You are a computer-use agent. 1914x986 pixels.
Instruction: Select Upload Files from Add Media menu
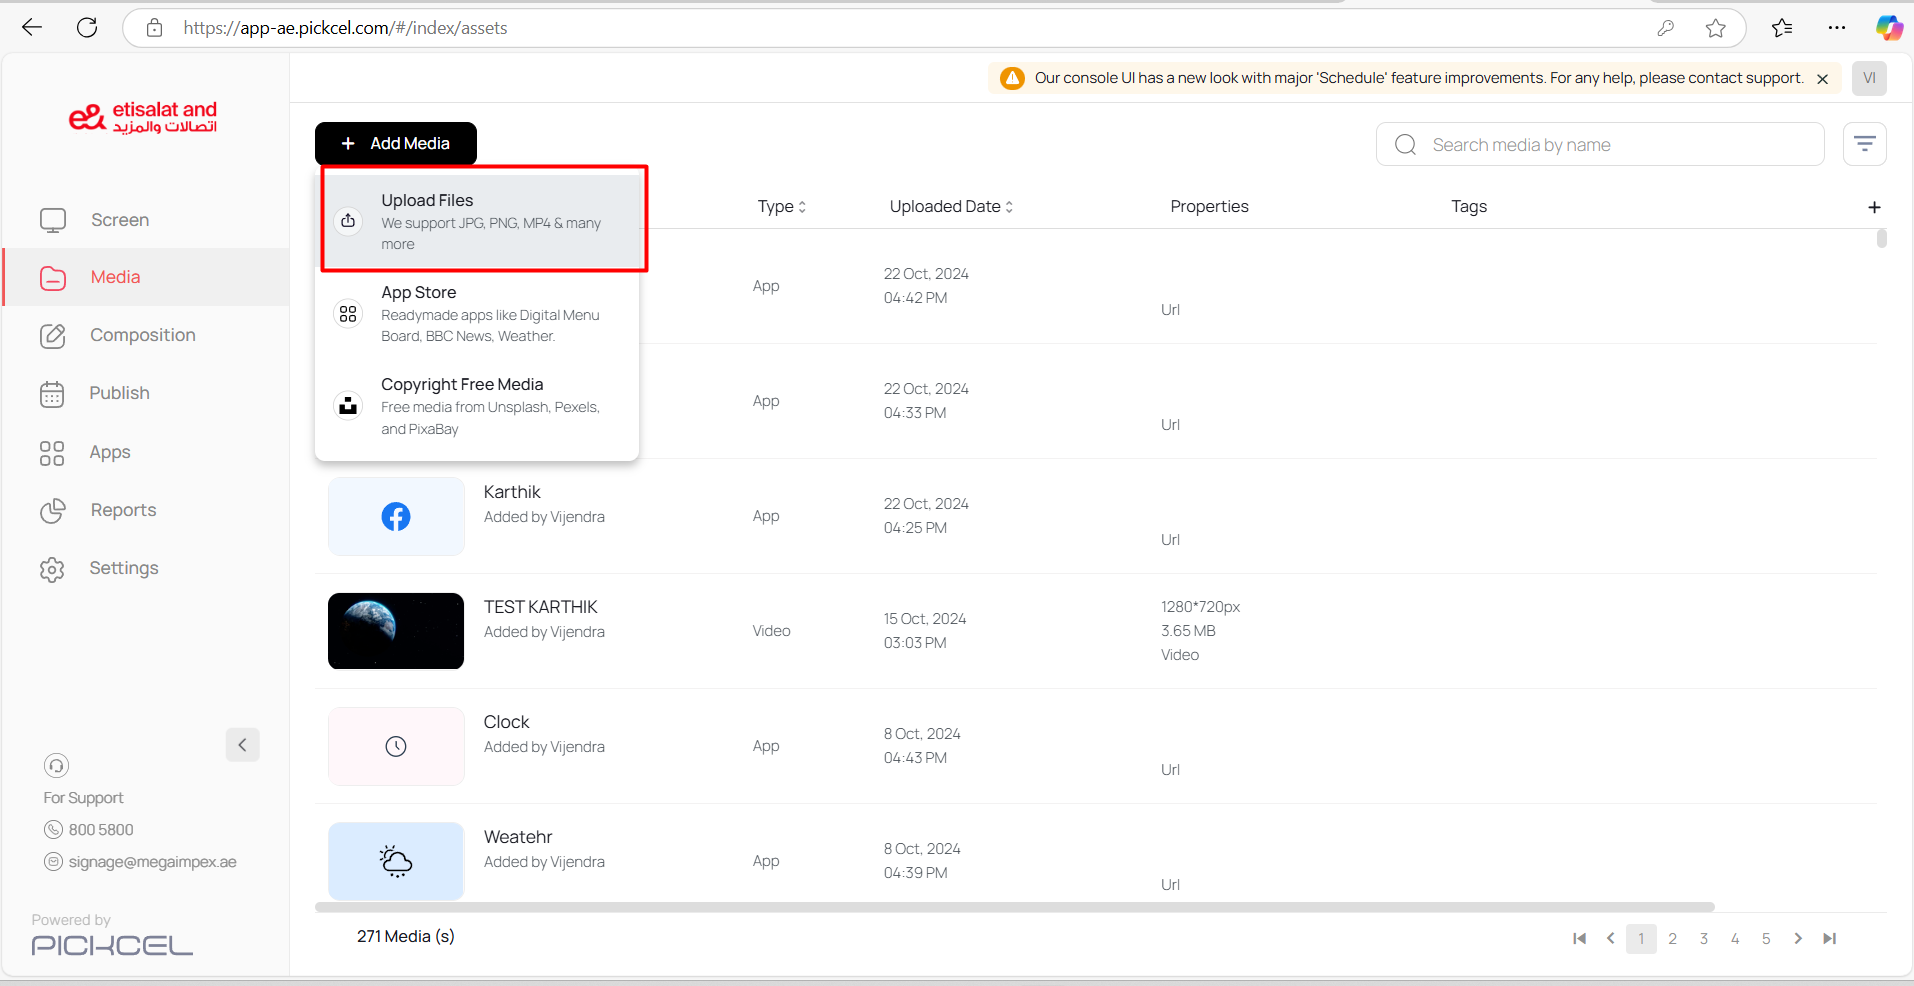[x=478, y=221]
